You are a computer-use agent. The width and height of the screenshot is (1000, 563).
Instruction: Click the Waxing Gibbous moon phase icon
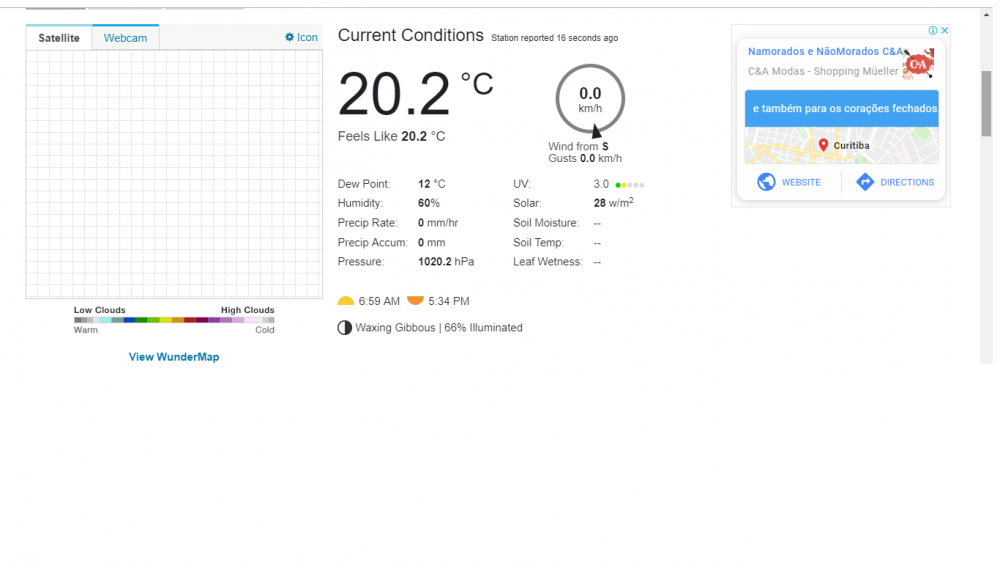click(x=345, y=328)
